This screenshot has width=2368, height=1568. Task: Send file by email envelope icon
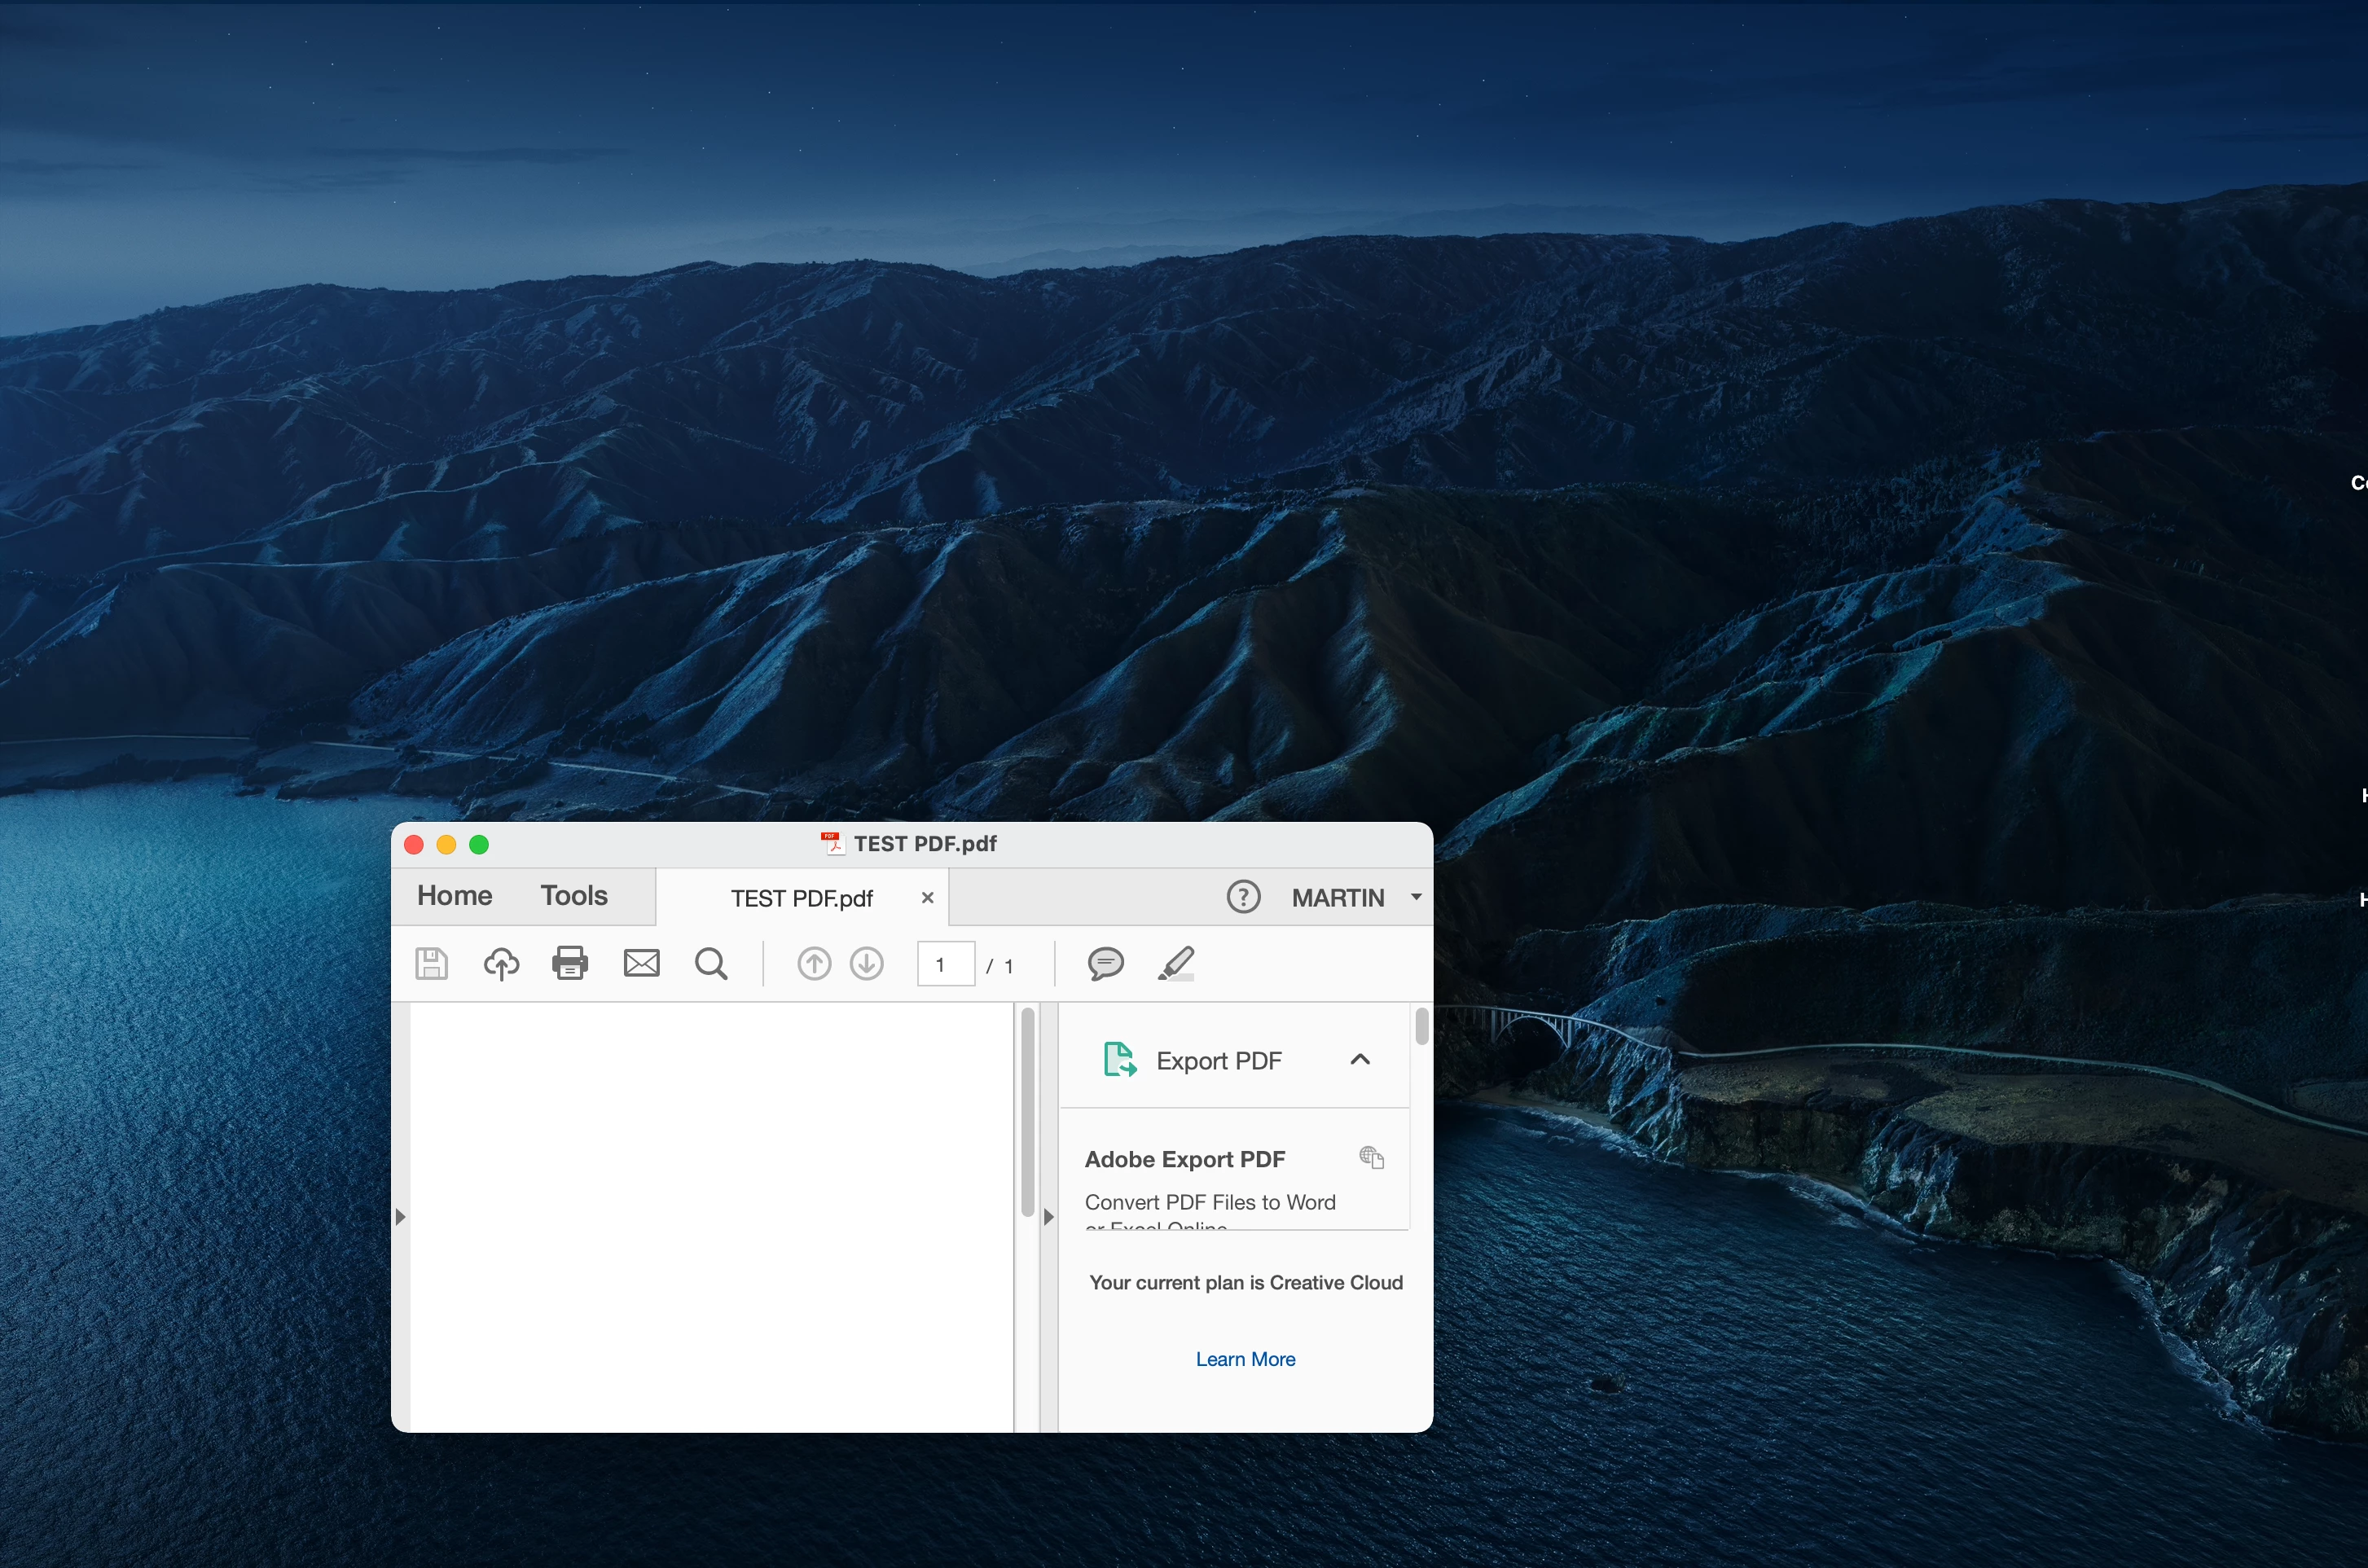click(x=641, y=963)
